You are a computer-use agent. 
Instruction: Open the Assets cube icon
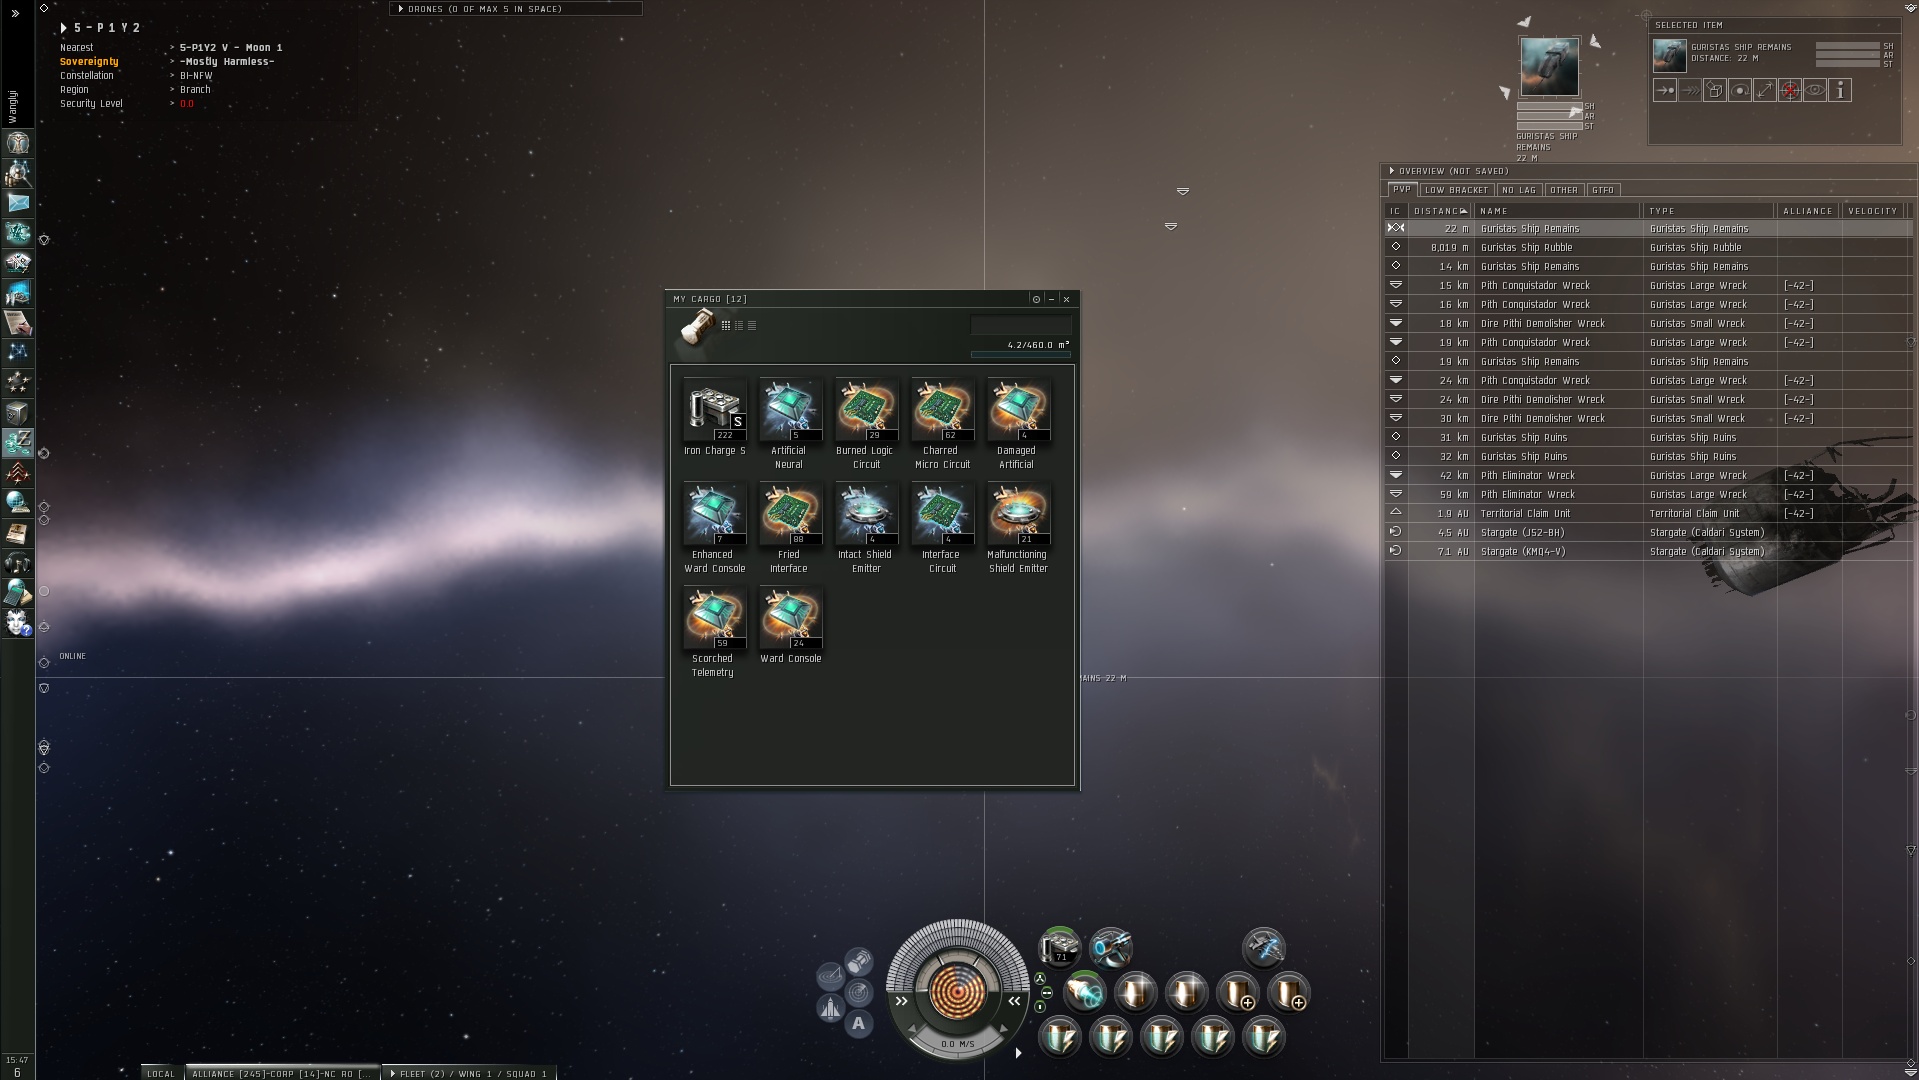click(18, 413)
